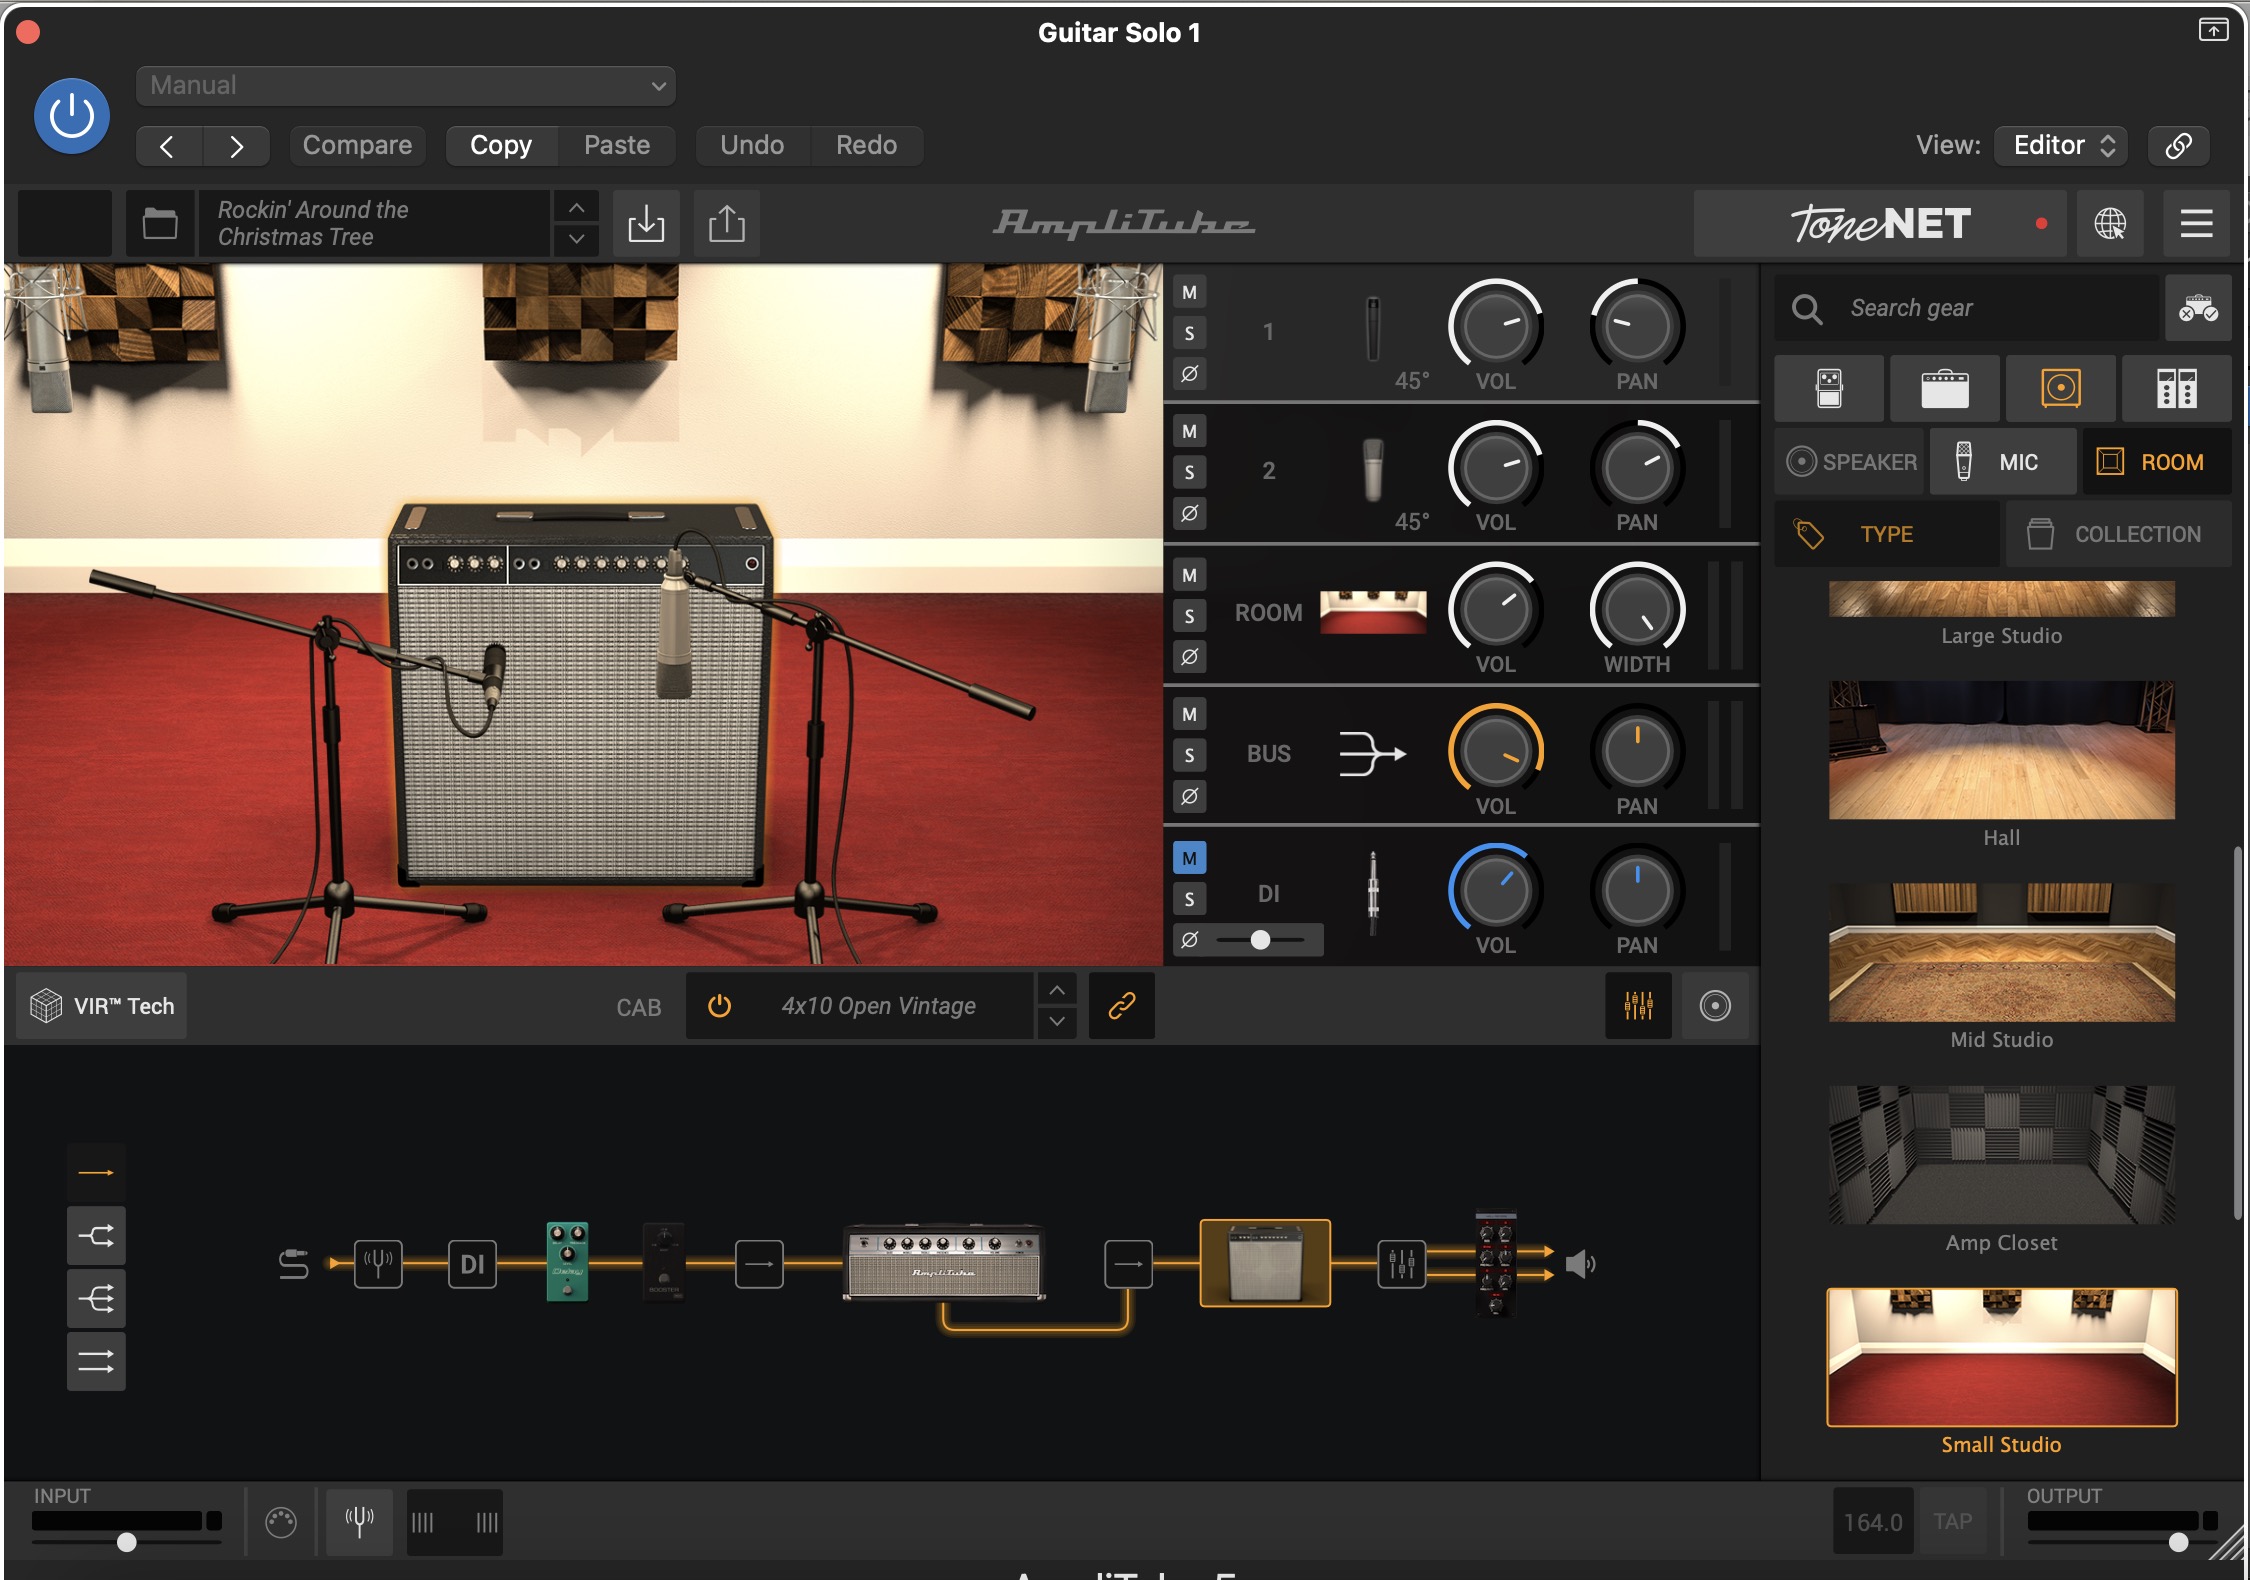This screenshot has width=2250, height=1580.
Task: Click the Search gear input field
Action: pos(1966,308)
